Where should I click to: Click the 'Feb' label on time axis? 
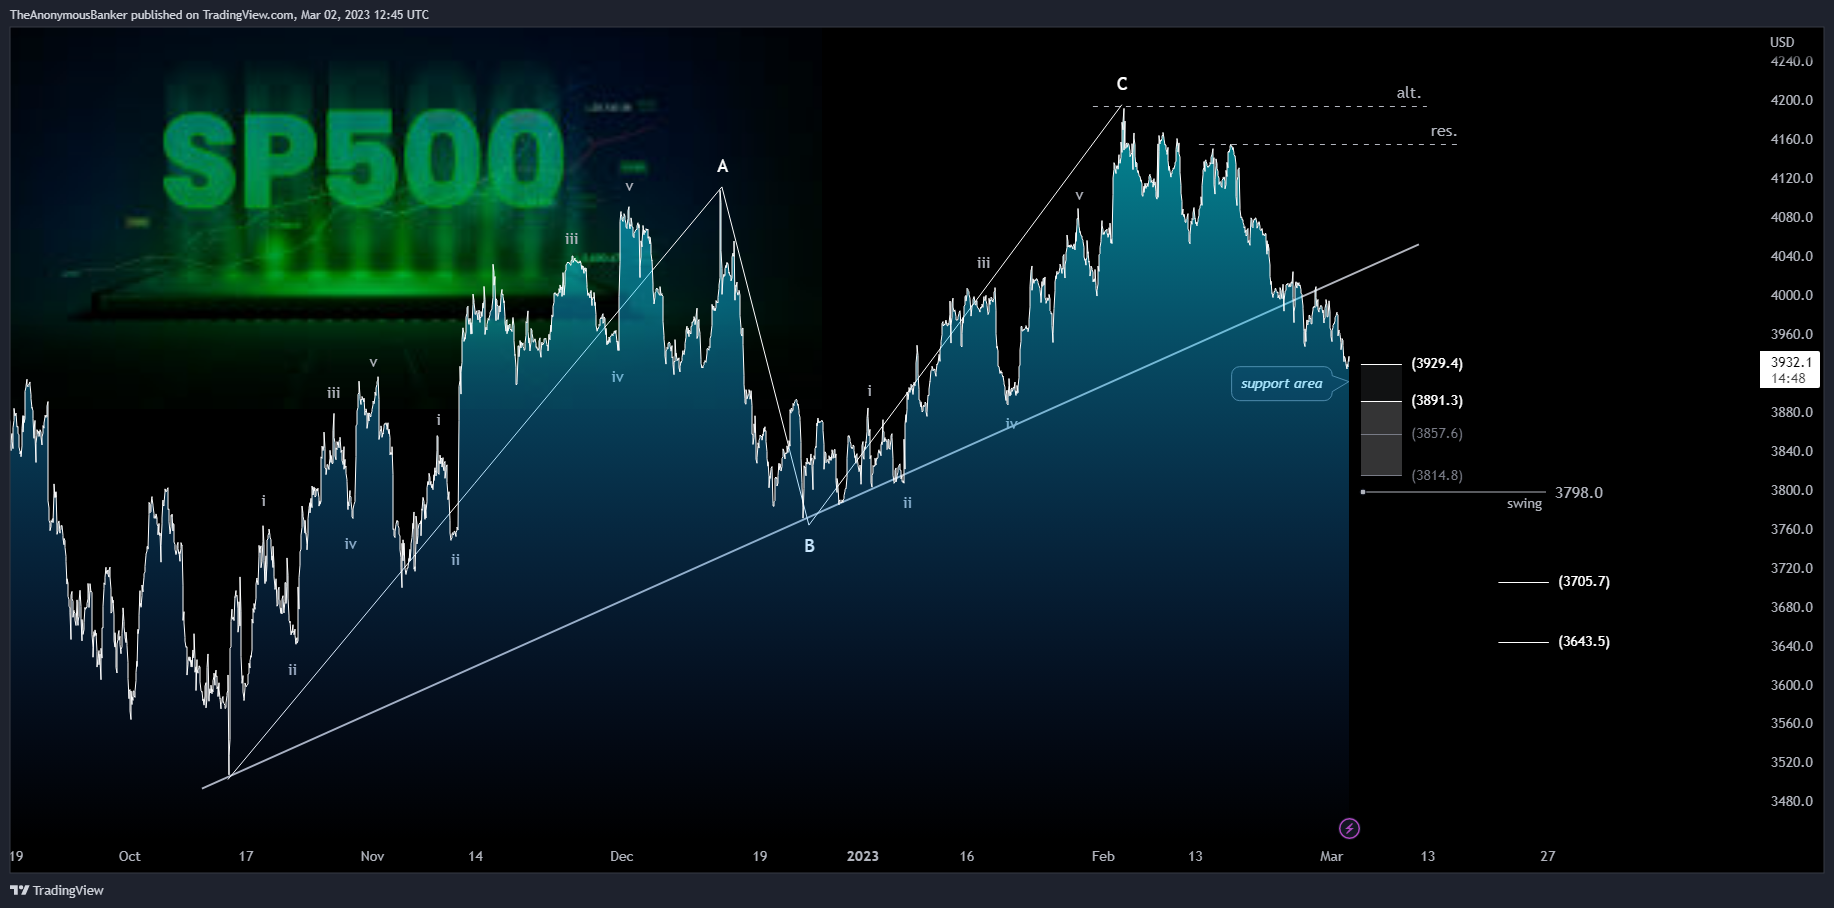click(1103, 856)
